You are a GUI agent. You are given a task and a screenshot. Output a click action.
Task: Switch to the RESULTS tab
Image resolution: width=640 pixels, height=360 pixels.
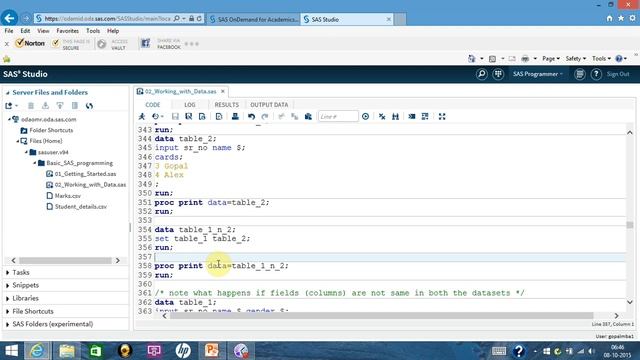[227, 105]
